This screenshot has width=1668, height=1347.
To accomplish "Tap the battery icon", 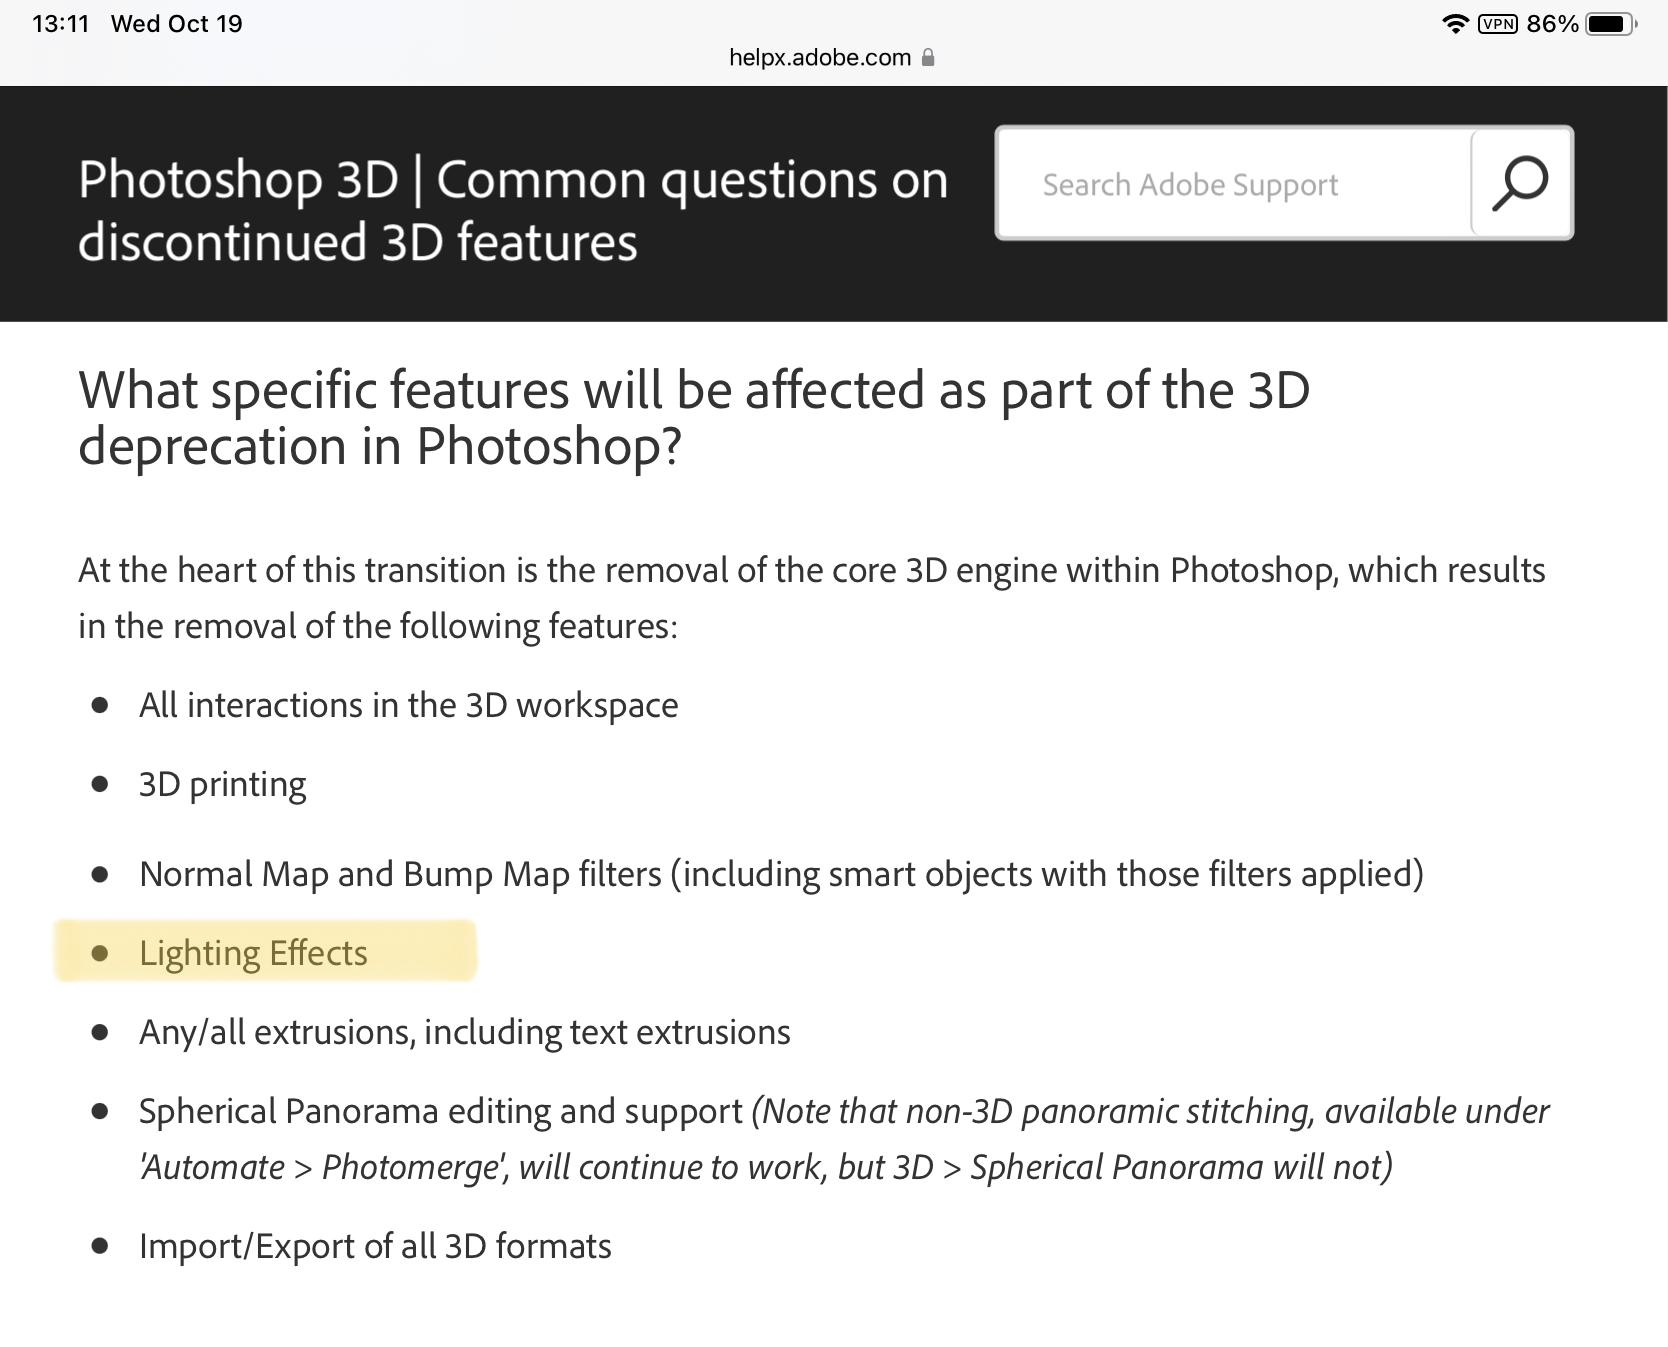I will point(1610,22).
